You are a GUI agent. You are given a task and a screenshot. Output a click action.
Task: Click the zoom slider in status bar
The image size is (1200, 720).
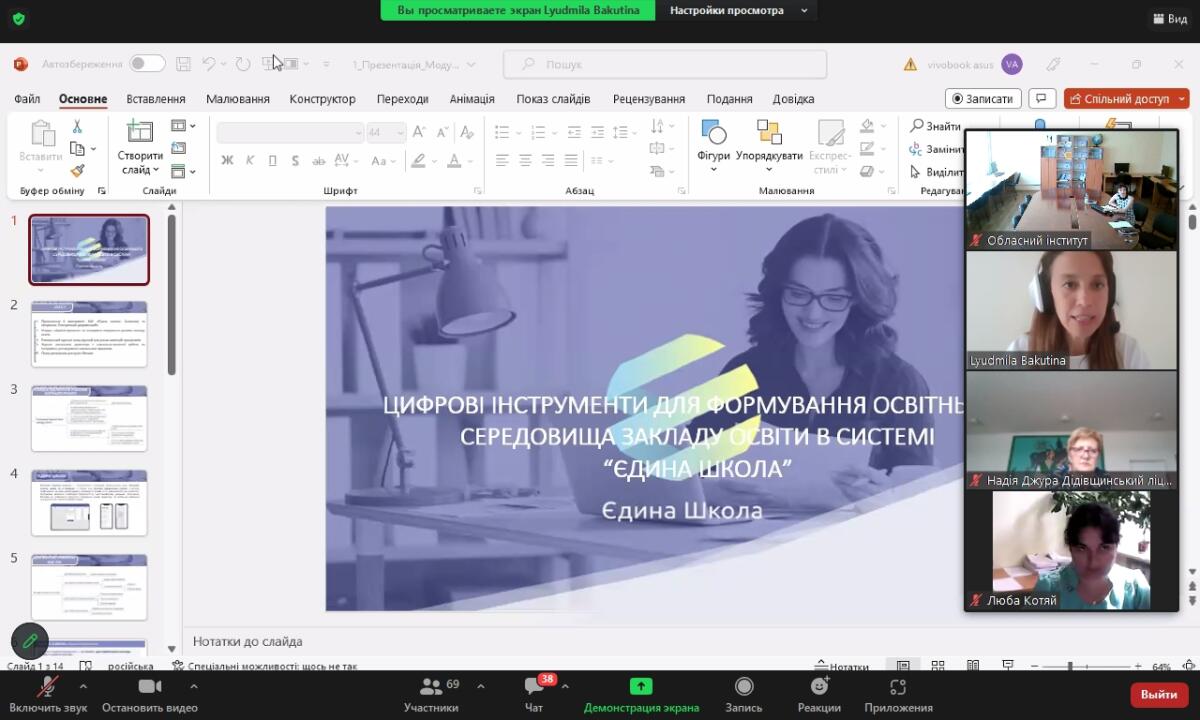(1088, 666)
